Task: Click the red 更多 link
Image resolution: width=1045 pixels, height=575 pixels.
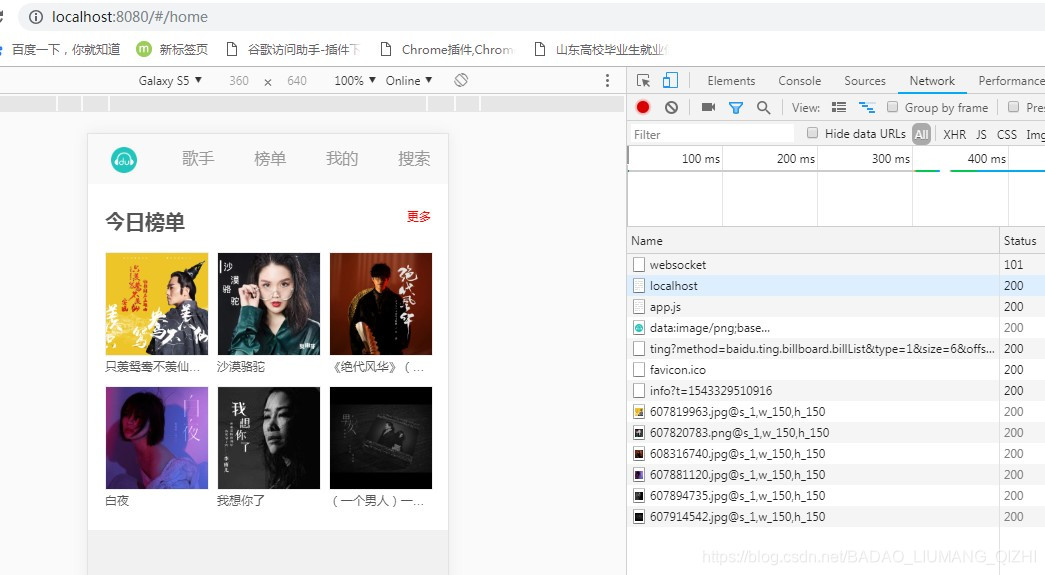Action: click(x=419, y=217)
